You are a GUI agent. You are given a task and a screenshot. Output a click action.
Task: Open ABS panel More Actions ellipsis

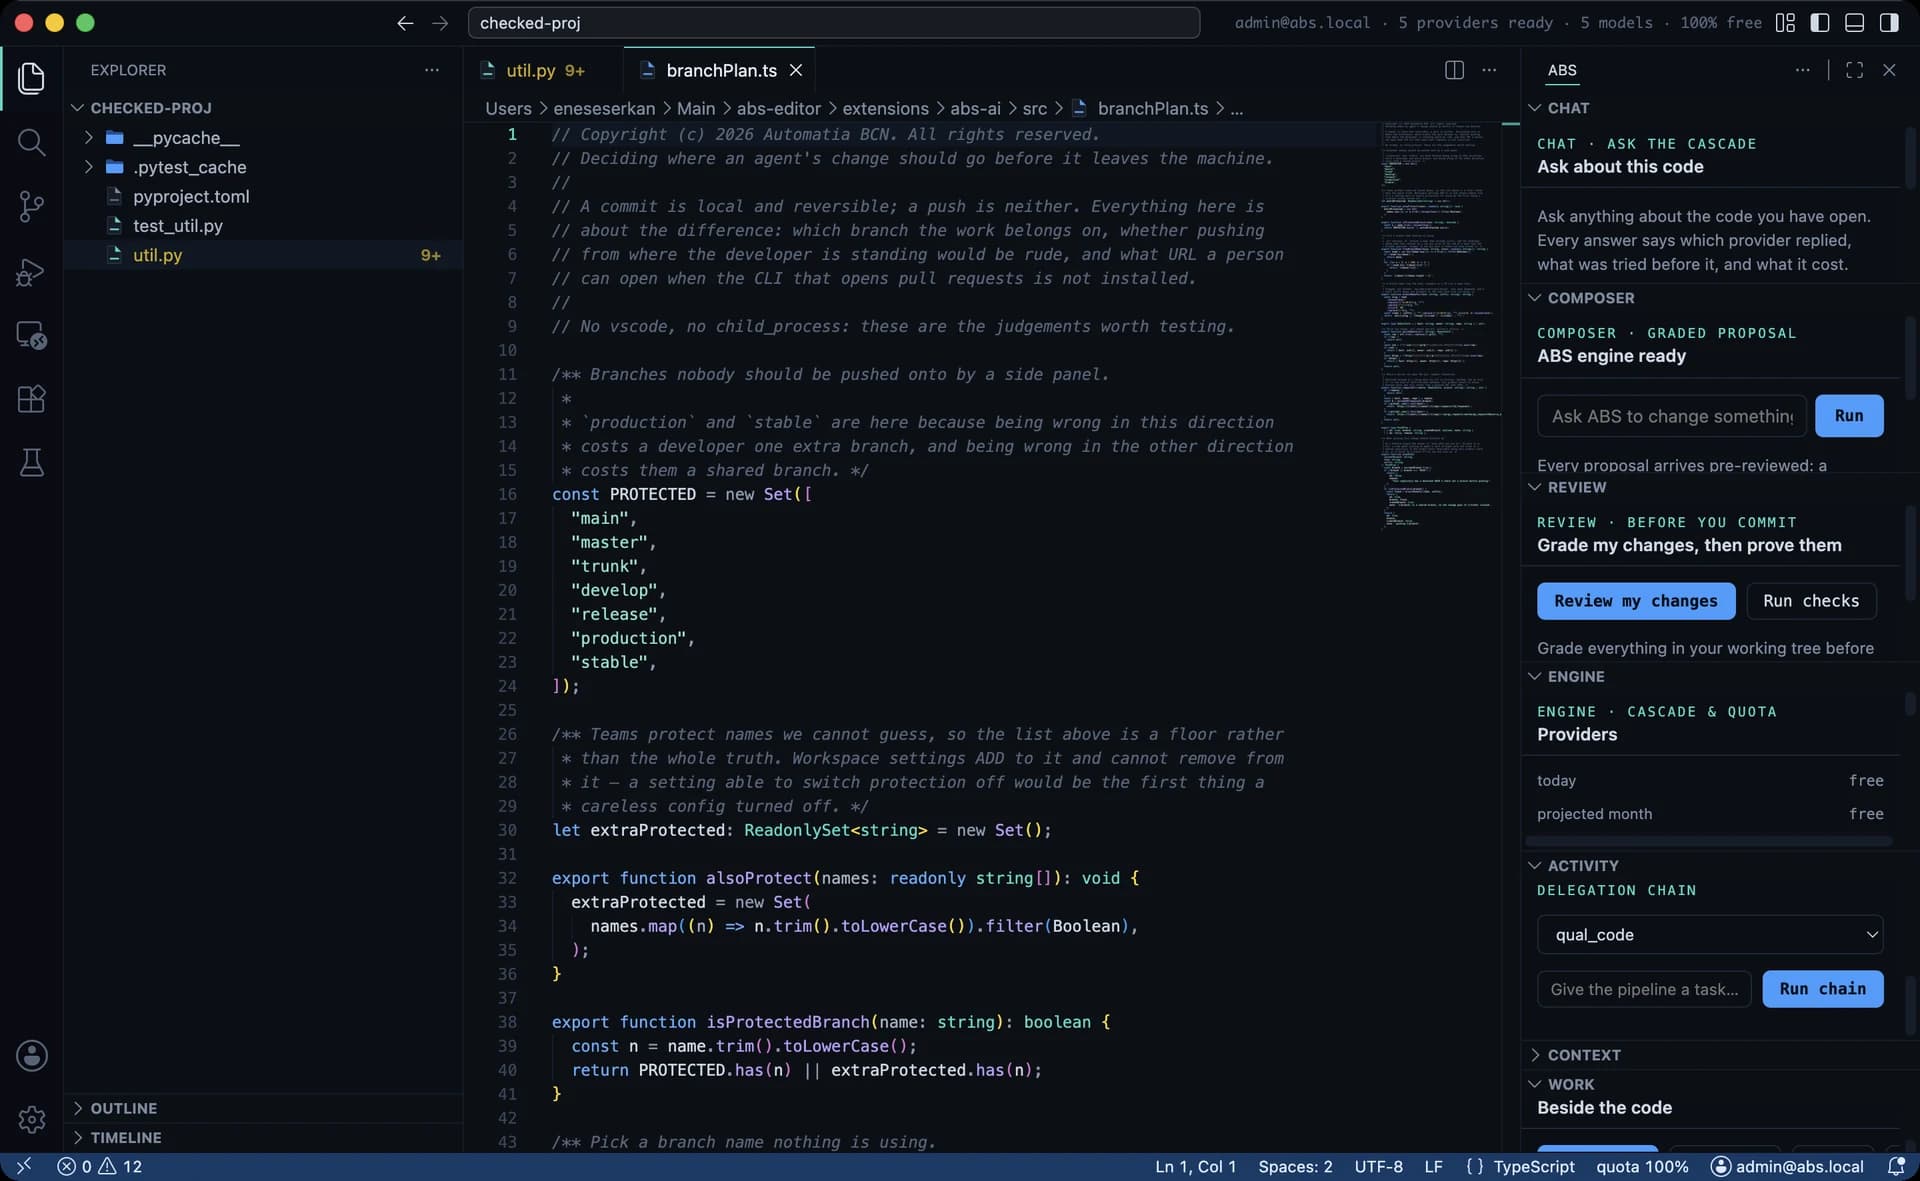[1802, 70]
